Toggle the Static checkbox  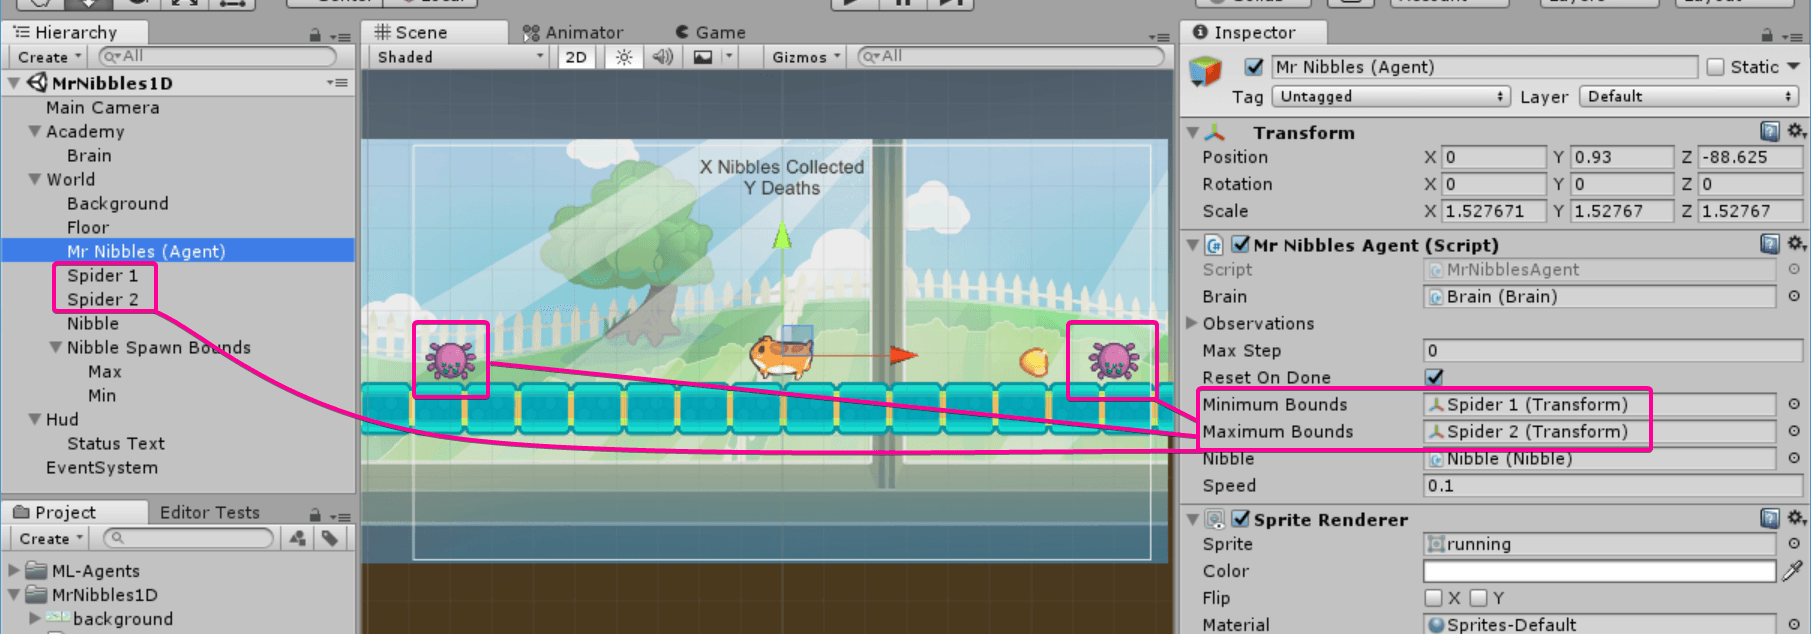1716,67
